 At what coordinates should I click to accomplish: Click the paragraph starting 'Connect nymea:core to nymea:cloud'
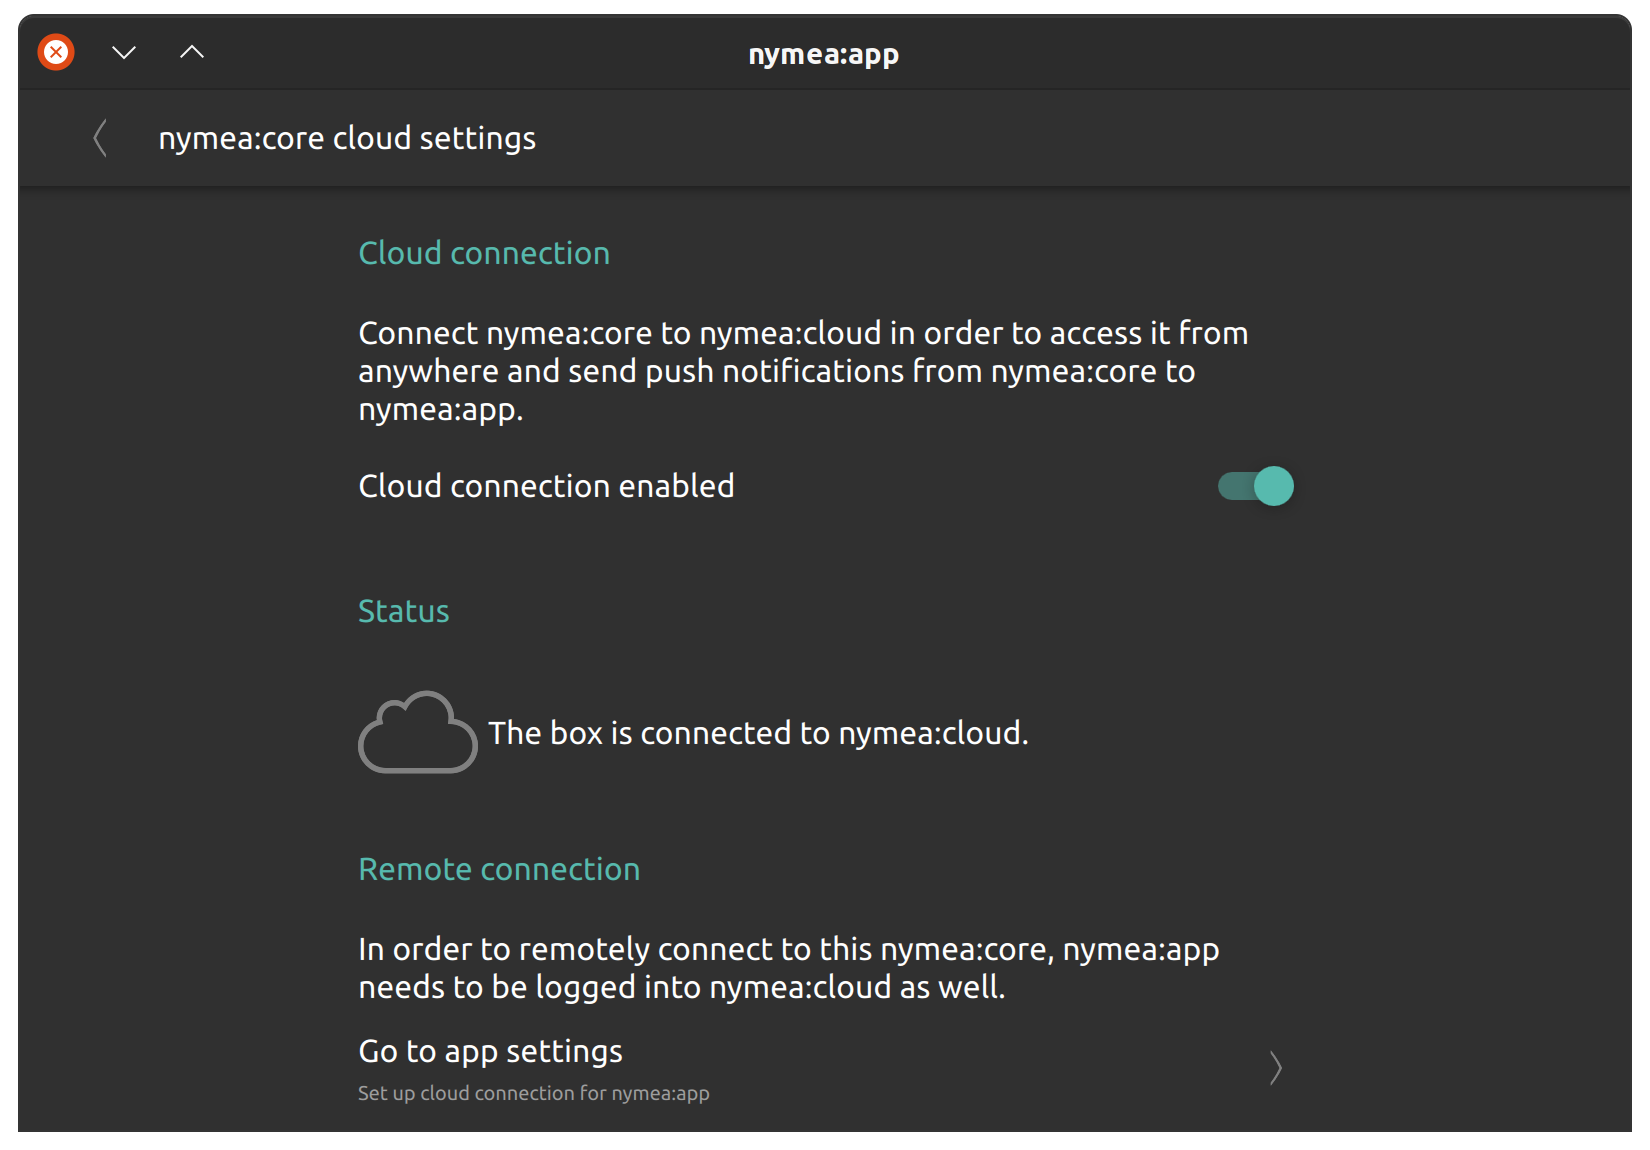point(804,371)
